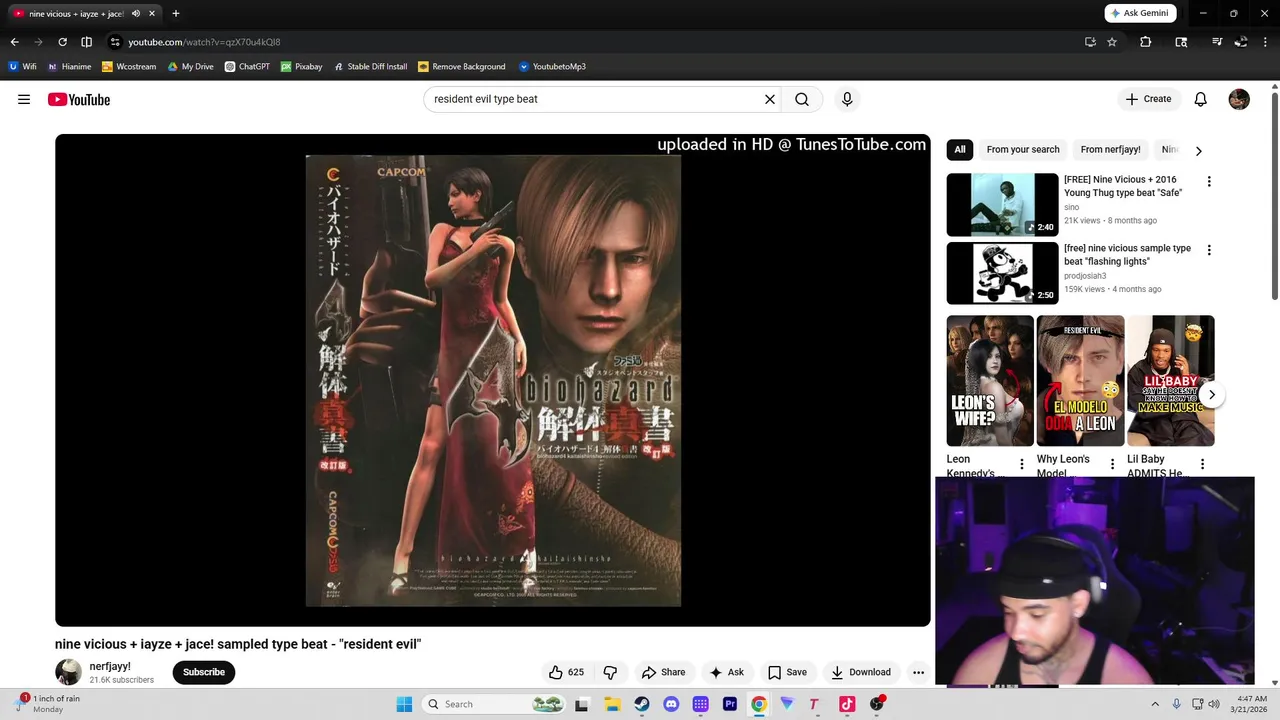Open Steam from the taskbar

pos(642,704)
